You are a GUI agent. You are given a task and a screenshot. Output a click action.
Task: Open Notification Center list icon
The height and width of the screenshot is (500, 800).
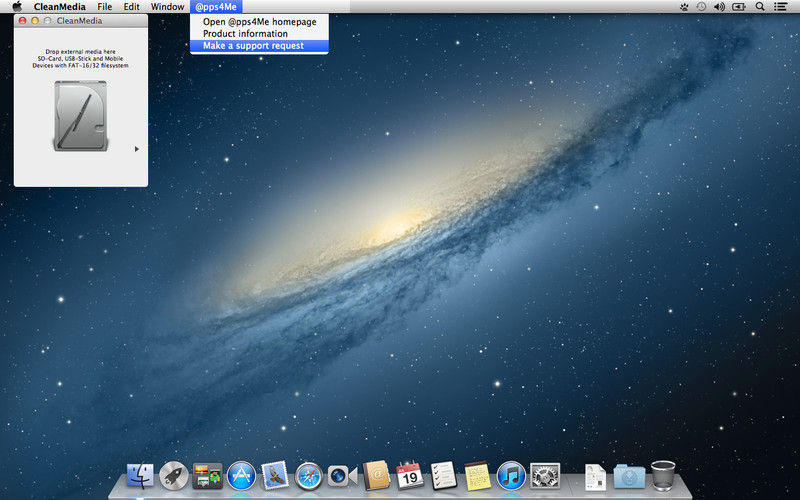point(780,7)
